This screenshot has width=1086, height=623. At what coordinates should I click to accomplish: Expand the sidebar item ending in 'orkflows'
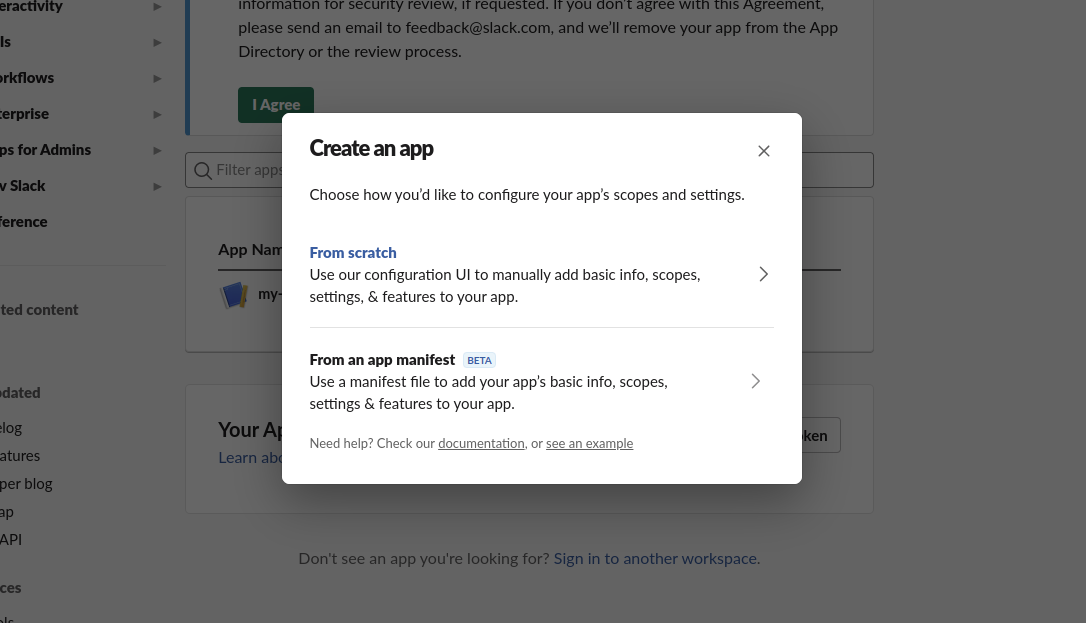tap(157, 78)
